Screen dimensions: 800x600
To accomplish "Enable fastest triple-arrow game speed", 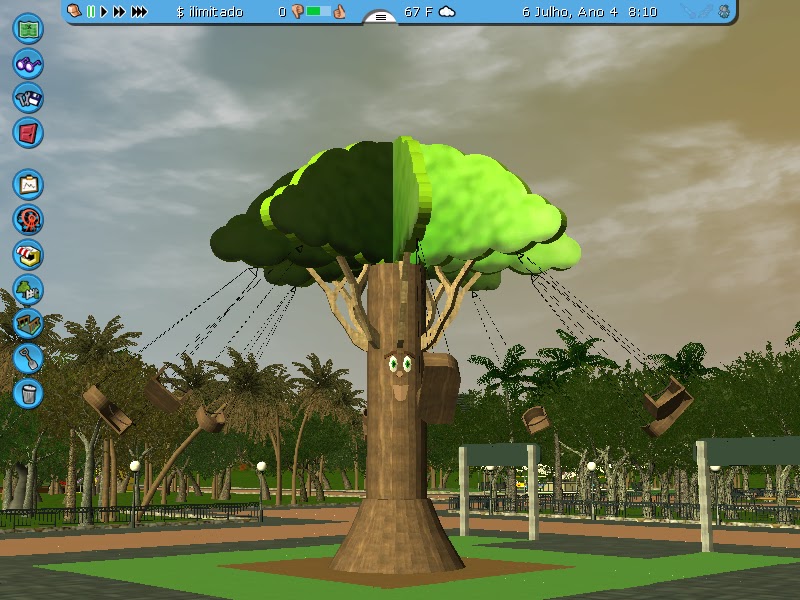I will 137,12.
